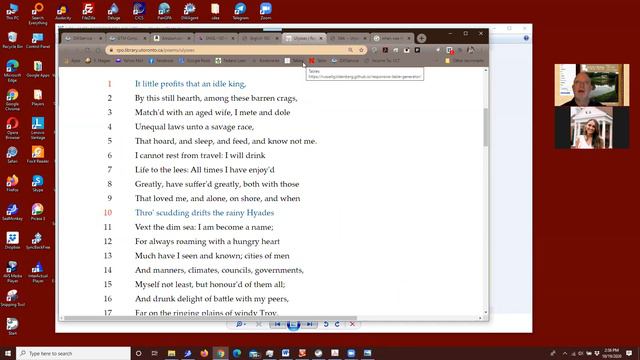The height and width of the screenshot is (360, 640).
Task: Open the Snipping Tool desktop shortcut
Action: pyautogui.click(x=12, y=298)
